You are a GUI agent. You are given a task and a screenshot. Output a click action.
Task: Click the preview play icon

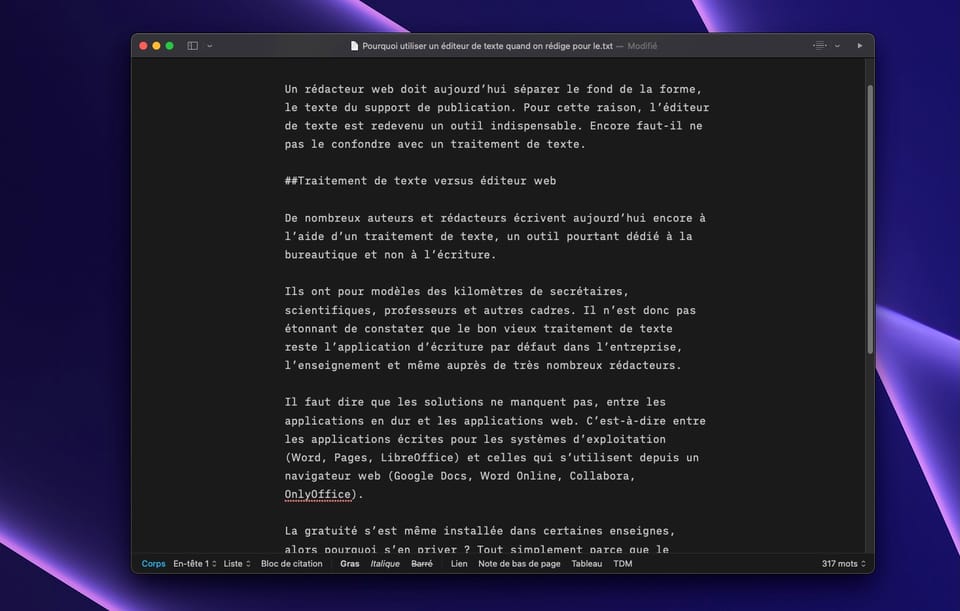[860, 46]
